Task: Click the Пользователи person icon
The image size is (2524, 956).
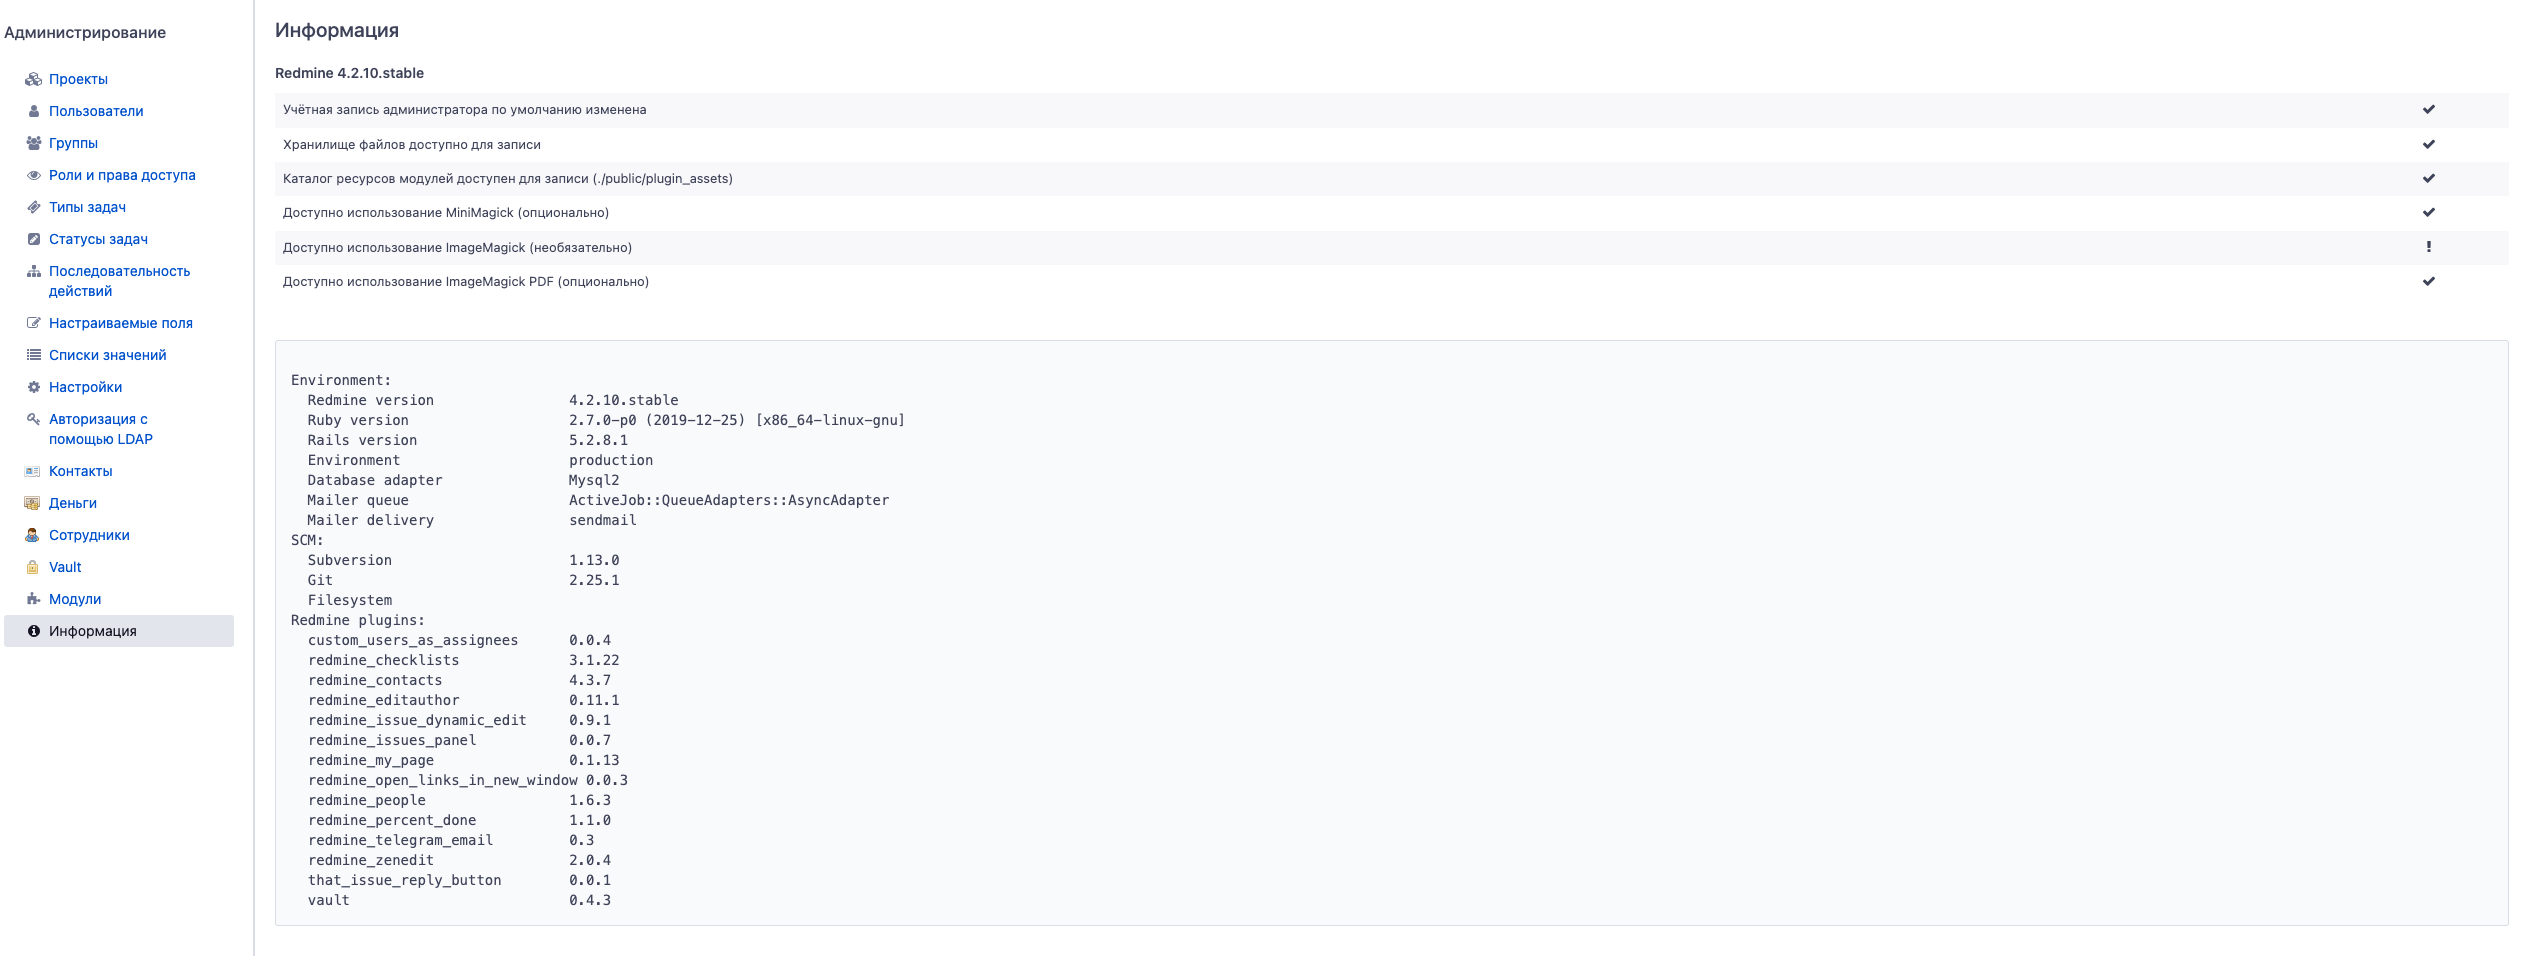Action: click(x=33, y=111)
